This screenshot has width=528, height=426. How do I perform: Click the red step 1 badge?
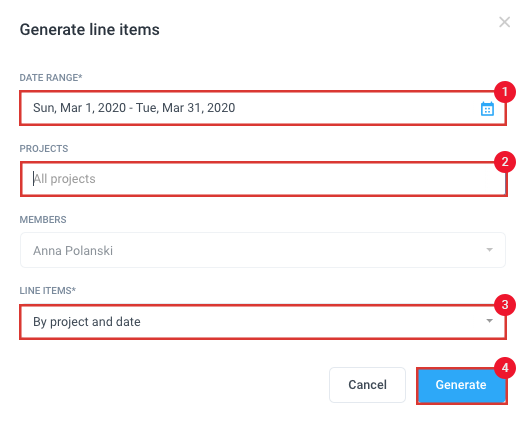point(505,92)
